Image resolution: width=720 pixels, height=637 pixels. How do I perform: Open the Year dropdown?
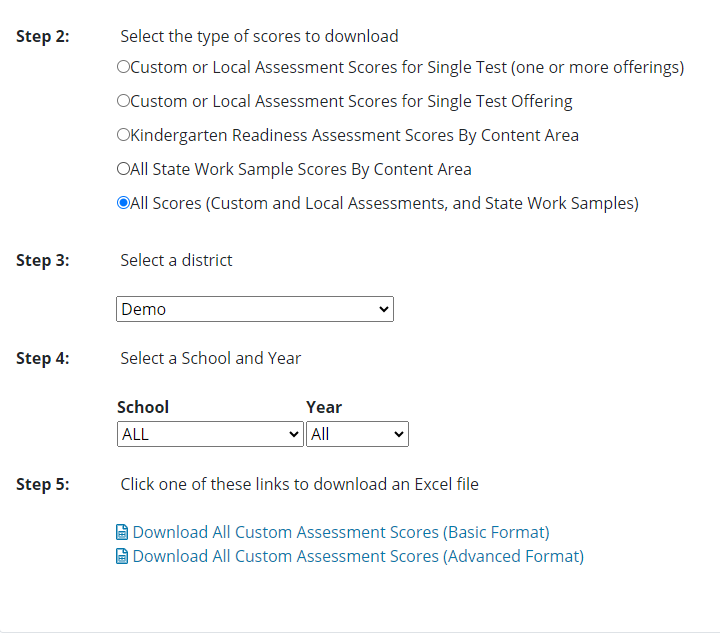(x=357, y=434)
